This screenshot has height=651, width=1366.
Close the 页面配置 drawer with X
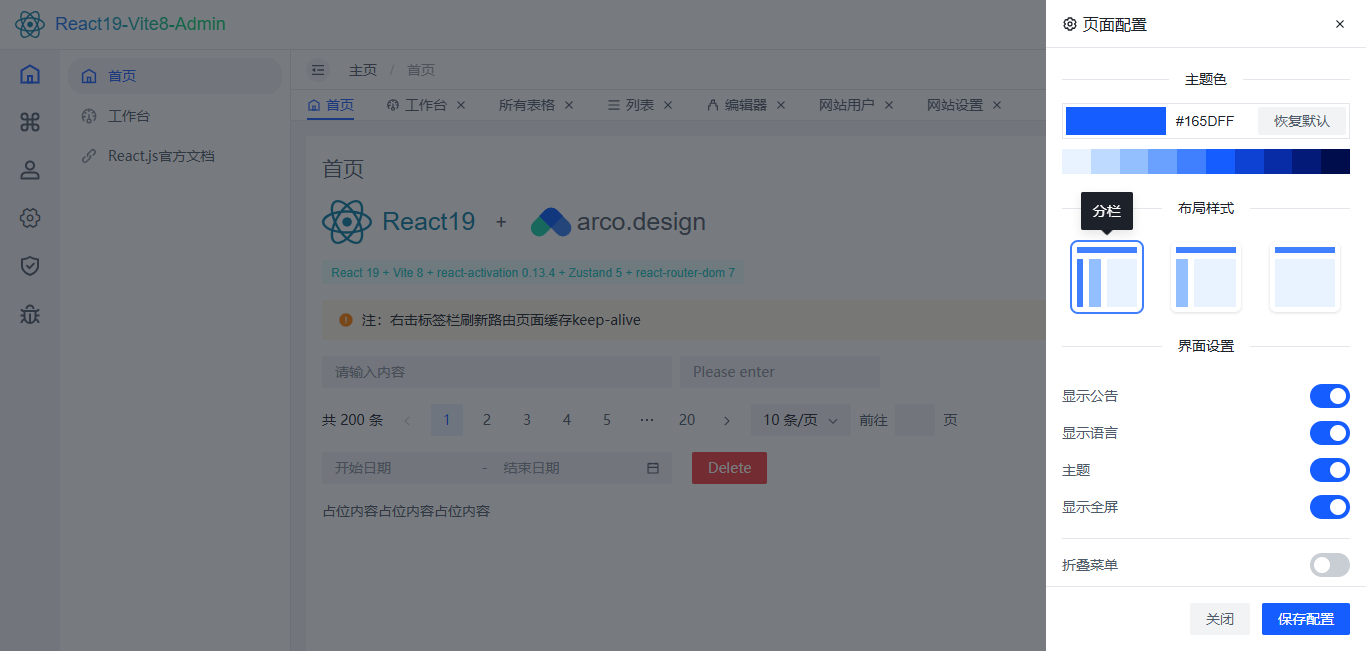(1340, 24)
